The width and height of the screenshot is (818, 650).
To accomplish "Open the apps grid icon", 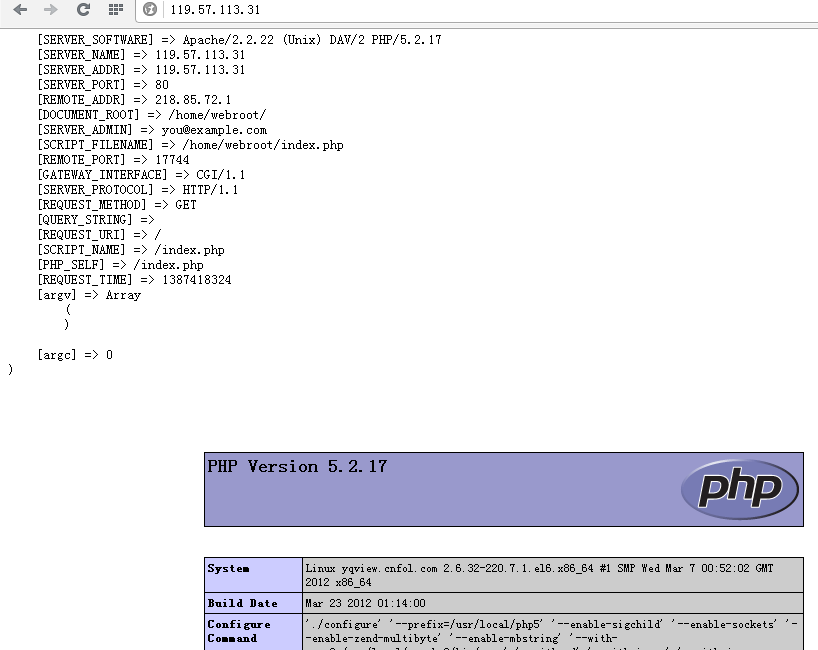I will click(116, 9).
